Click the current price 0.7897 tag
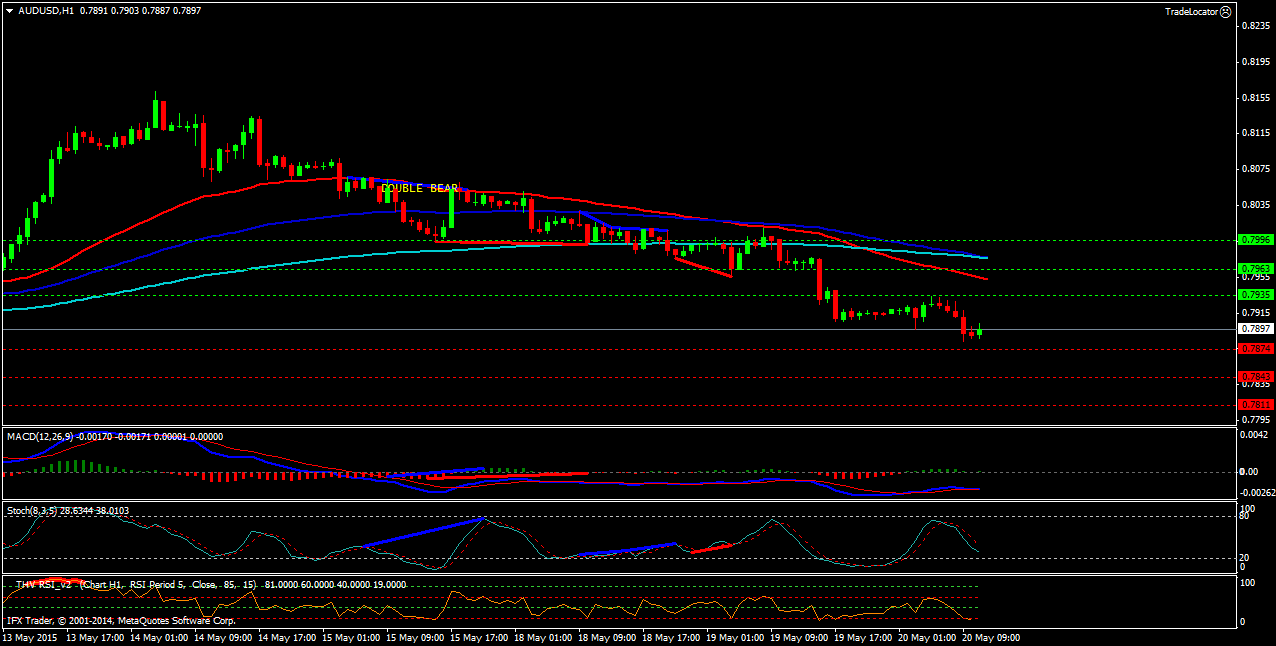 click(x=1255, y=329)
